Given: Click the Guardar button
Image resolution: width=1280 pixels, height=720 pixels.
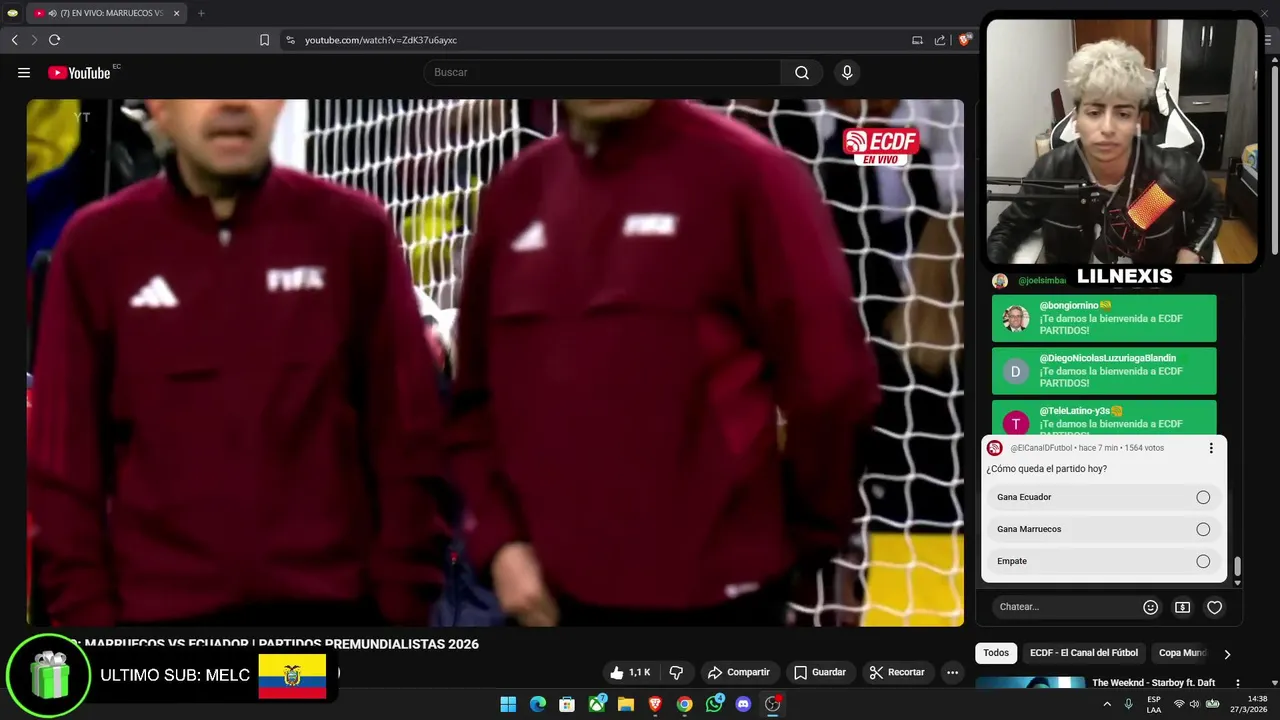Looking at the screenshot, I should 819,672.
